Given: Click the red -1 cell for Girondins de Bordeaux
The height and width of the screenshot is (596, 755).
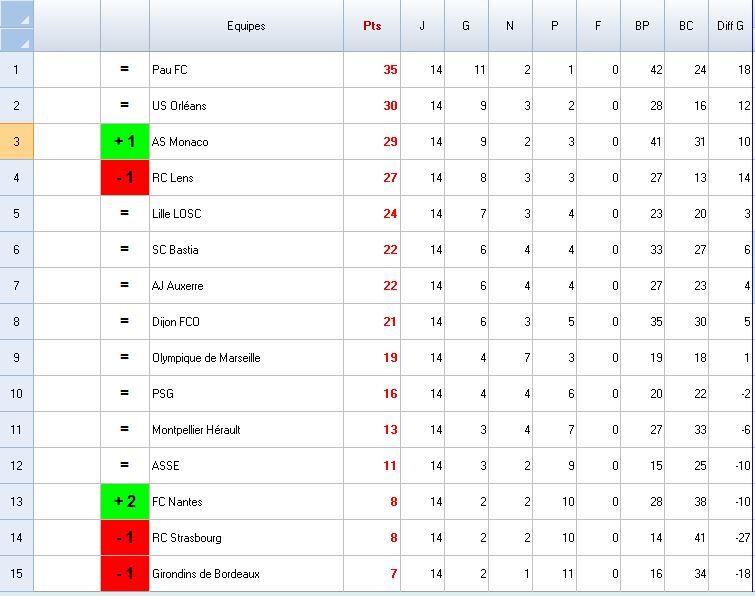Looking at the screenshot, I should click(x=125, y=574).
